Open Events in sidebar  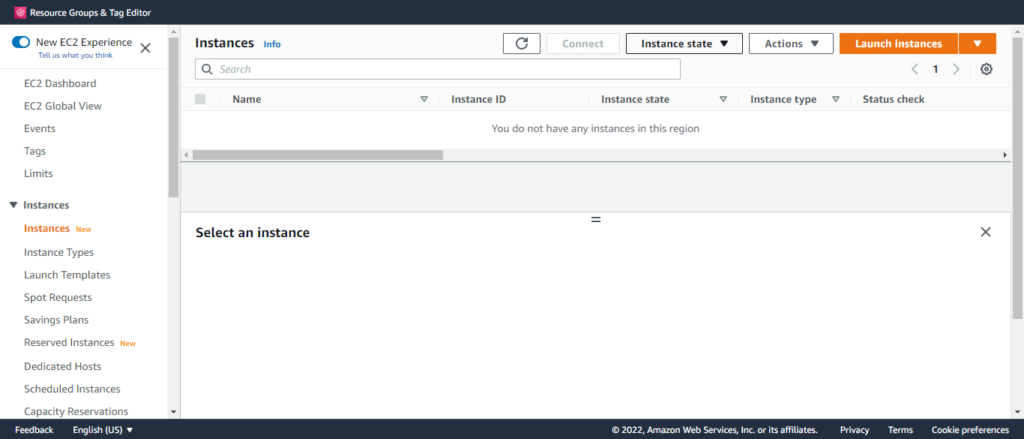point(39,129)
